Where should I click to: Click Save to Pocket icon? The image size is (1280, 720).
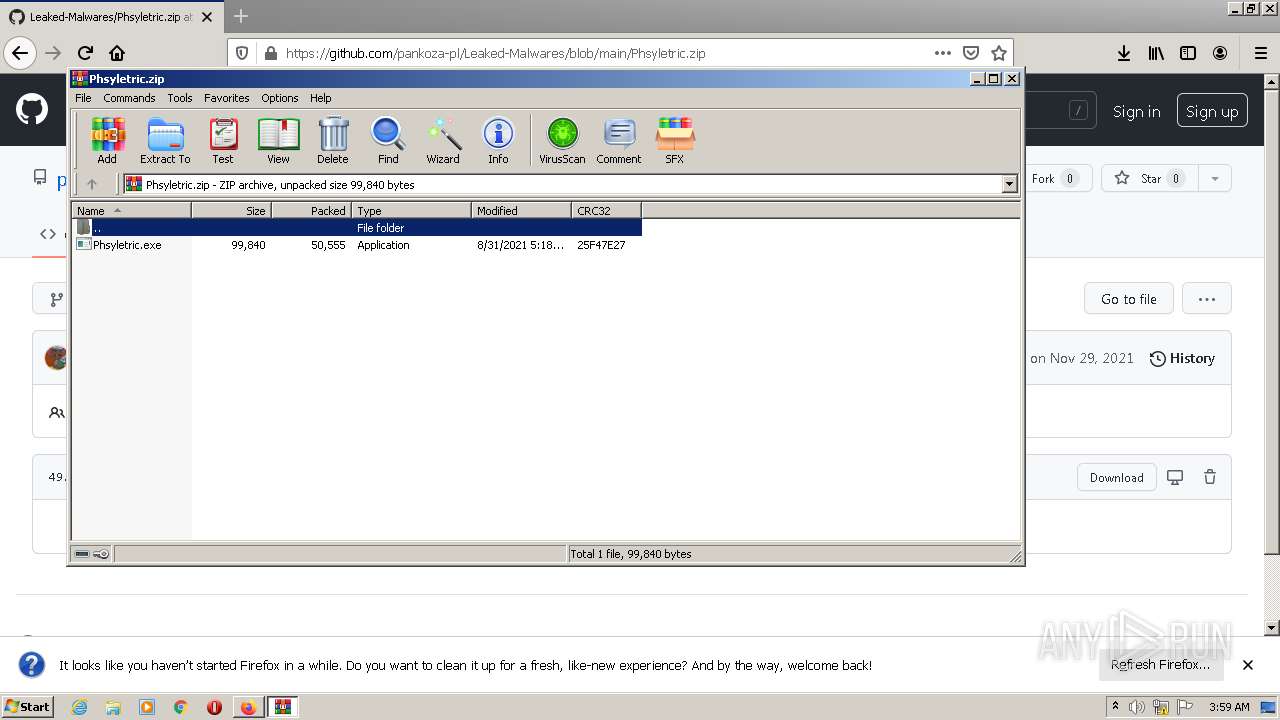[970, 53]
